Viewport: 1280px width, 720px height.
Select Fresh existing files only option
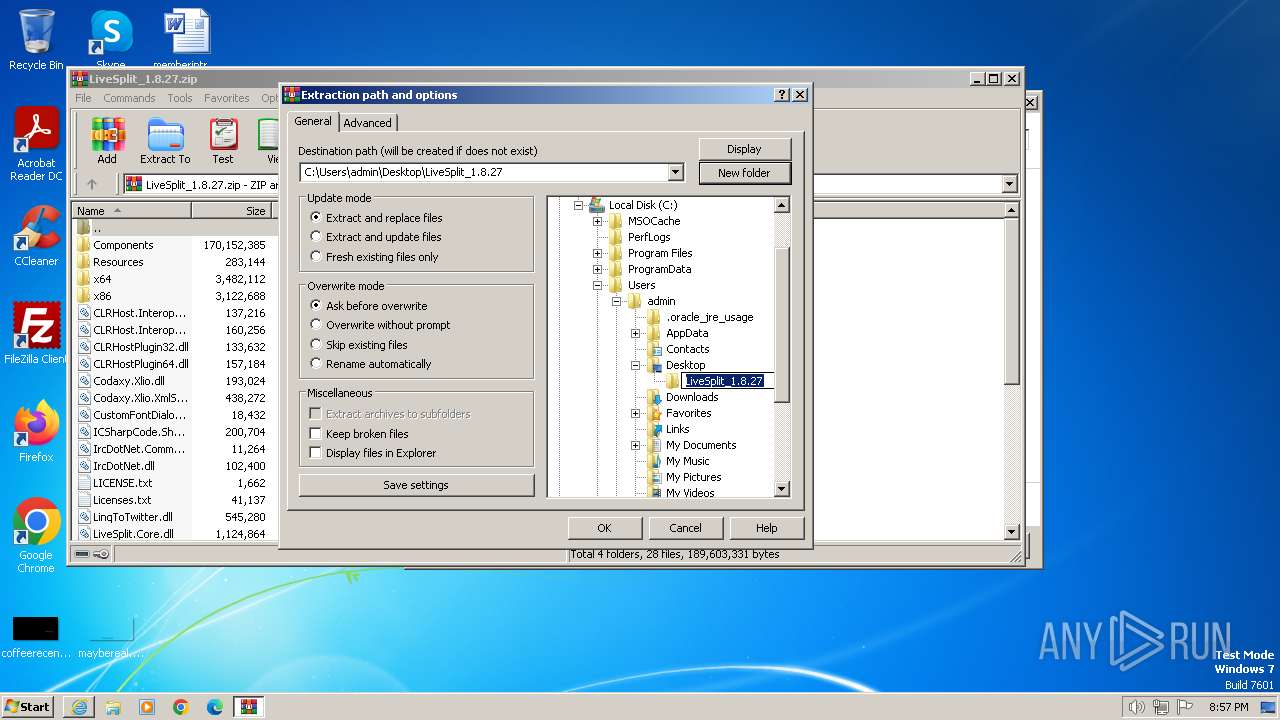[x=374, y=257]
